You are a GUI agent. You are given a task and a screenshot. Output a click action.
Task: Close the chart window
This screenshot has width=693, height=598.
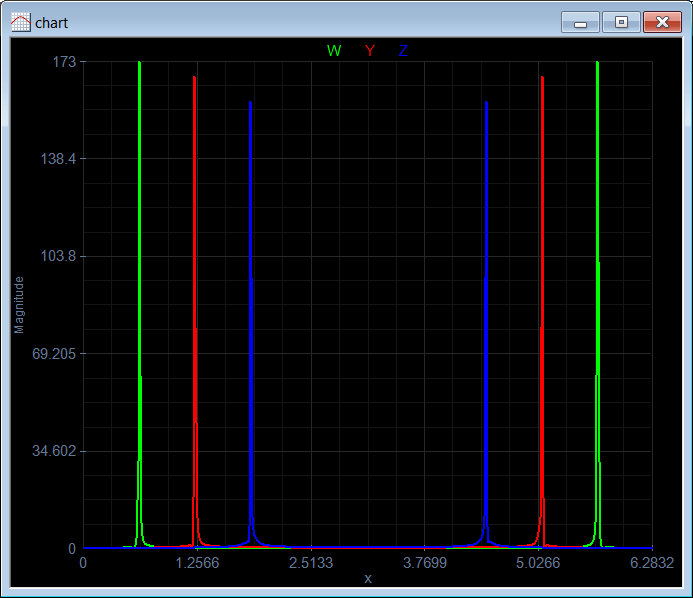pos(663,22)
